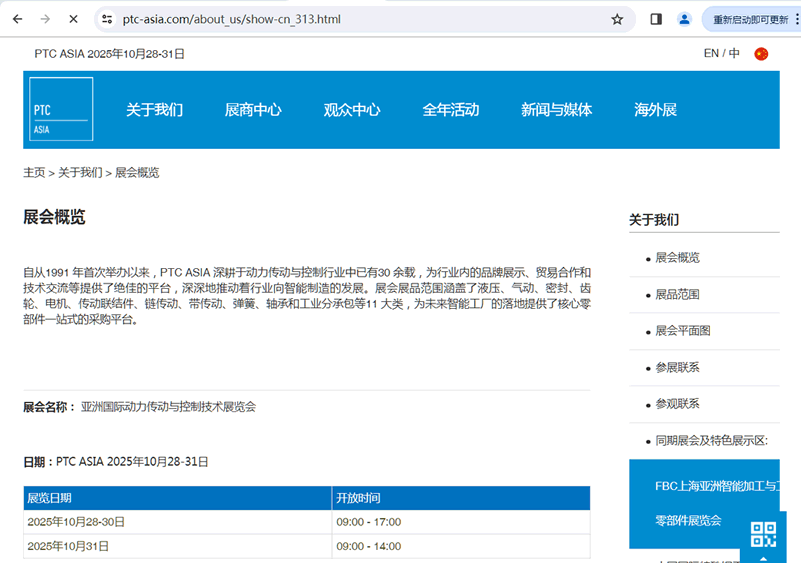
Task: Open the Chrome profile avatar
Action: click(685, 19)
